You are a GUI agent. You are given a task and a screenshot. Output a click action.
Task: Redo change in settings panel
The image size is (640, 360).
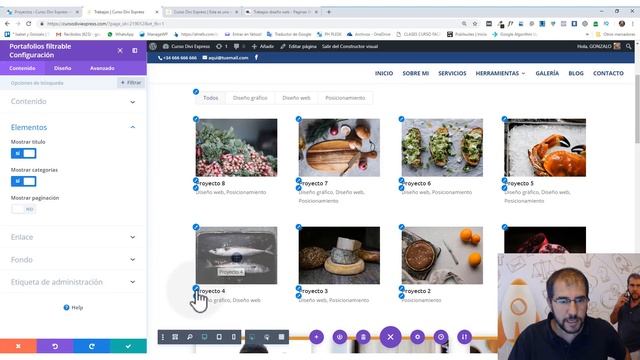pos(92,346)
